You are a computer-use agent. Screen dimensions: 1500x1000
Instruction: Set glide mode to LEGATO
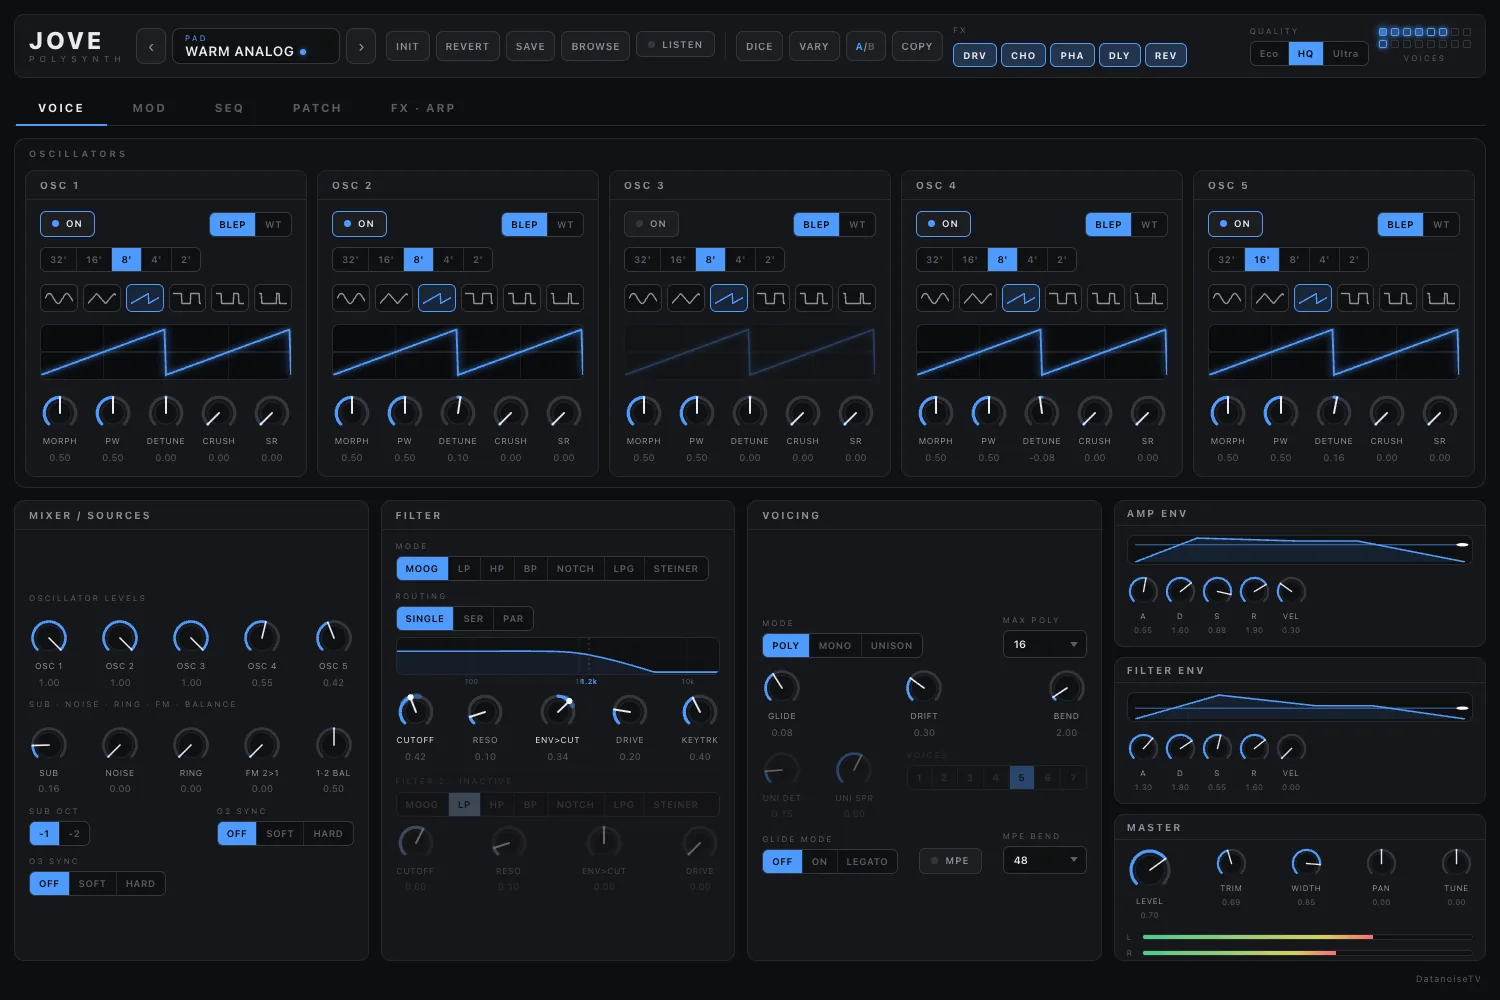click(867, 862)
